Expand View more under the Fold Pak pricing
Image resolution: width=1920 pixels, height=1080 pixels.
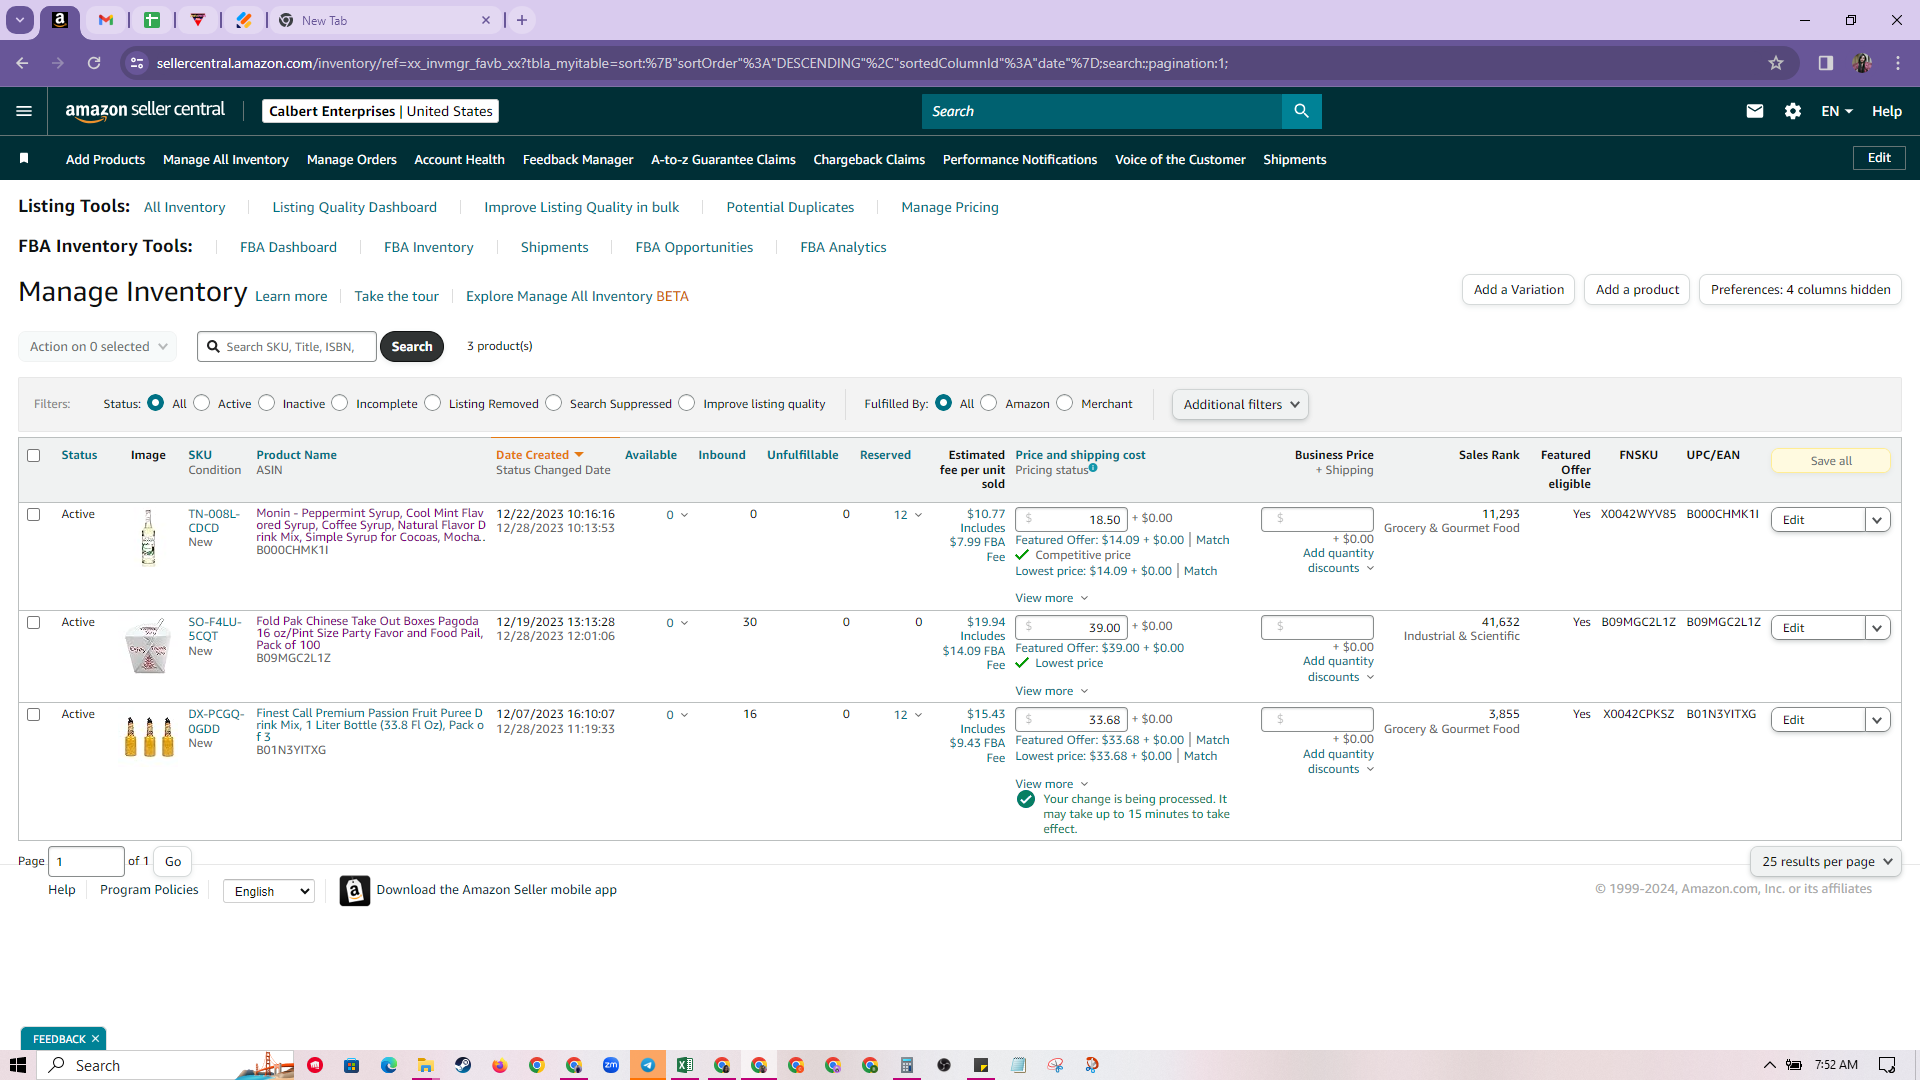point(1051,691)
